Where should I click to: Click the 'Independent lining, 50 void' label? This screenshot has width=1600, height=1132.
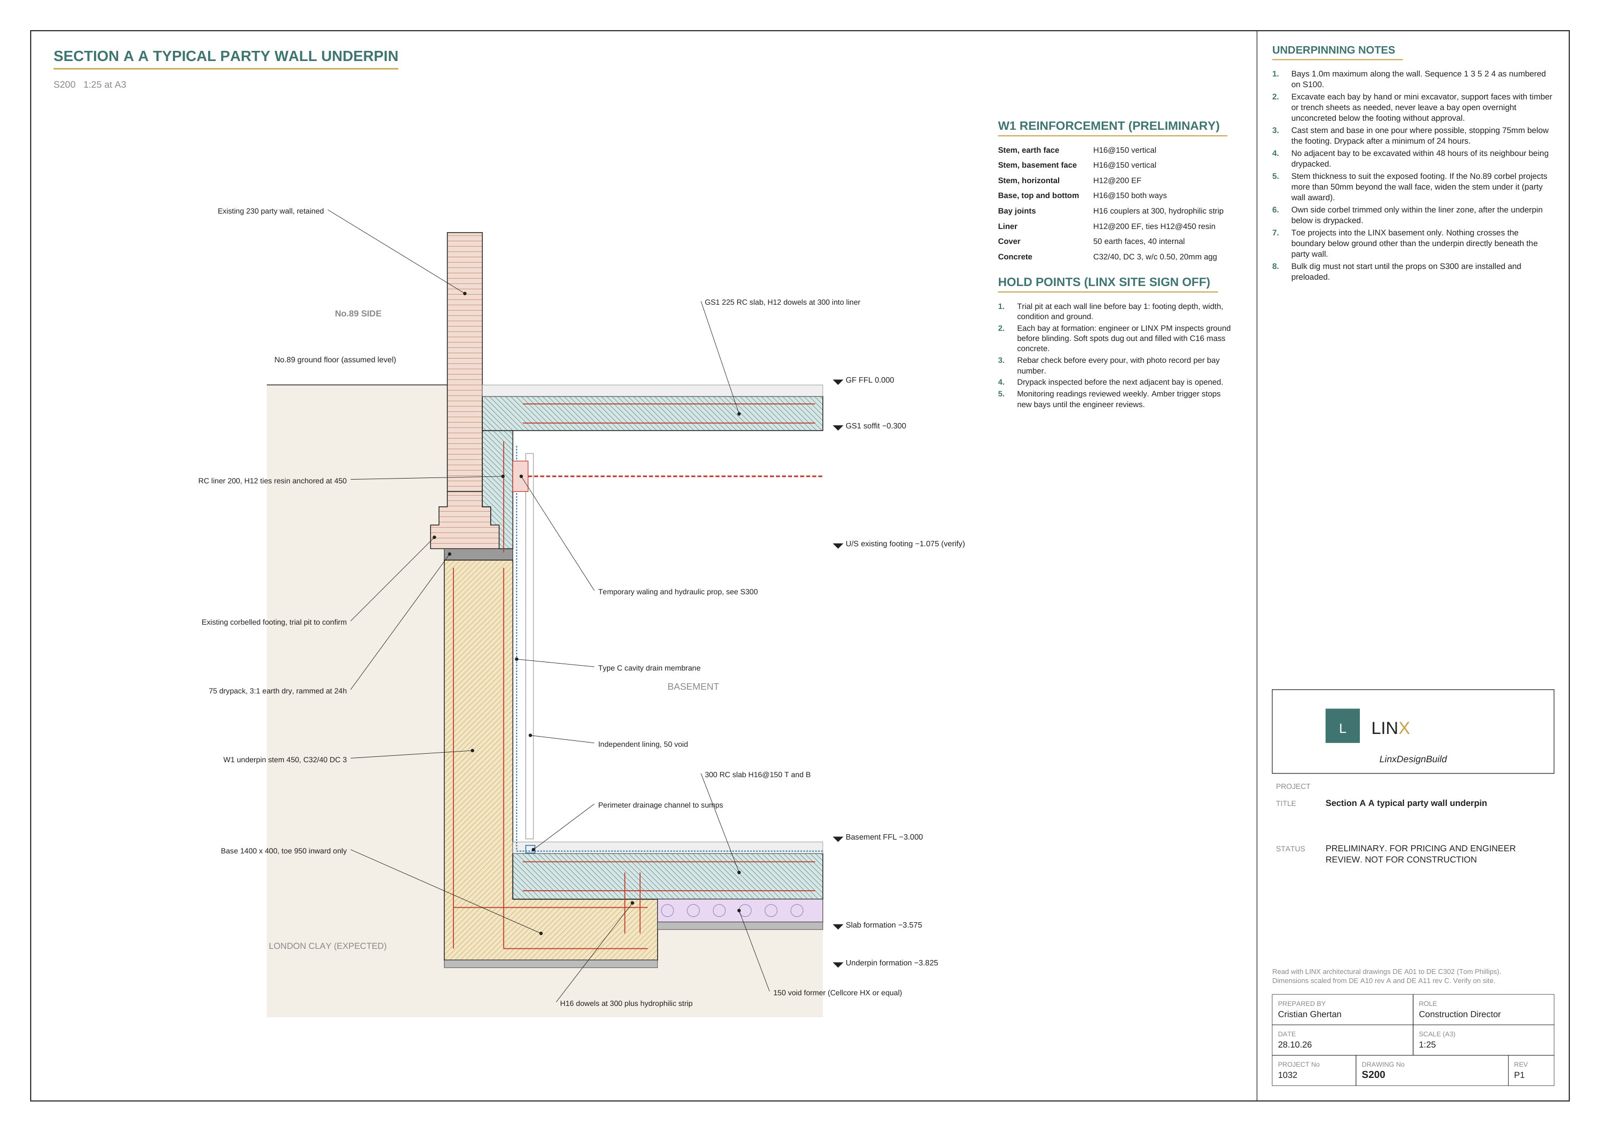[x=643, y=744]
